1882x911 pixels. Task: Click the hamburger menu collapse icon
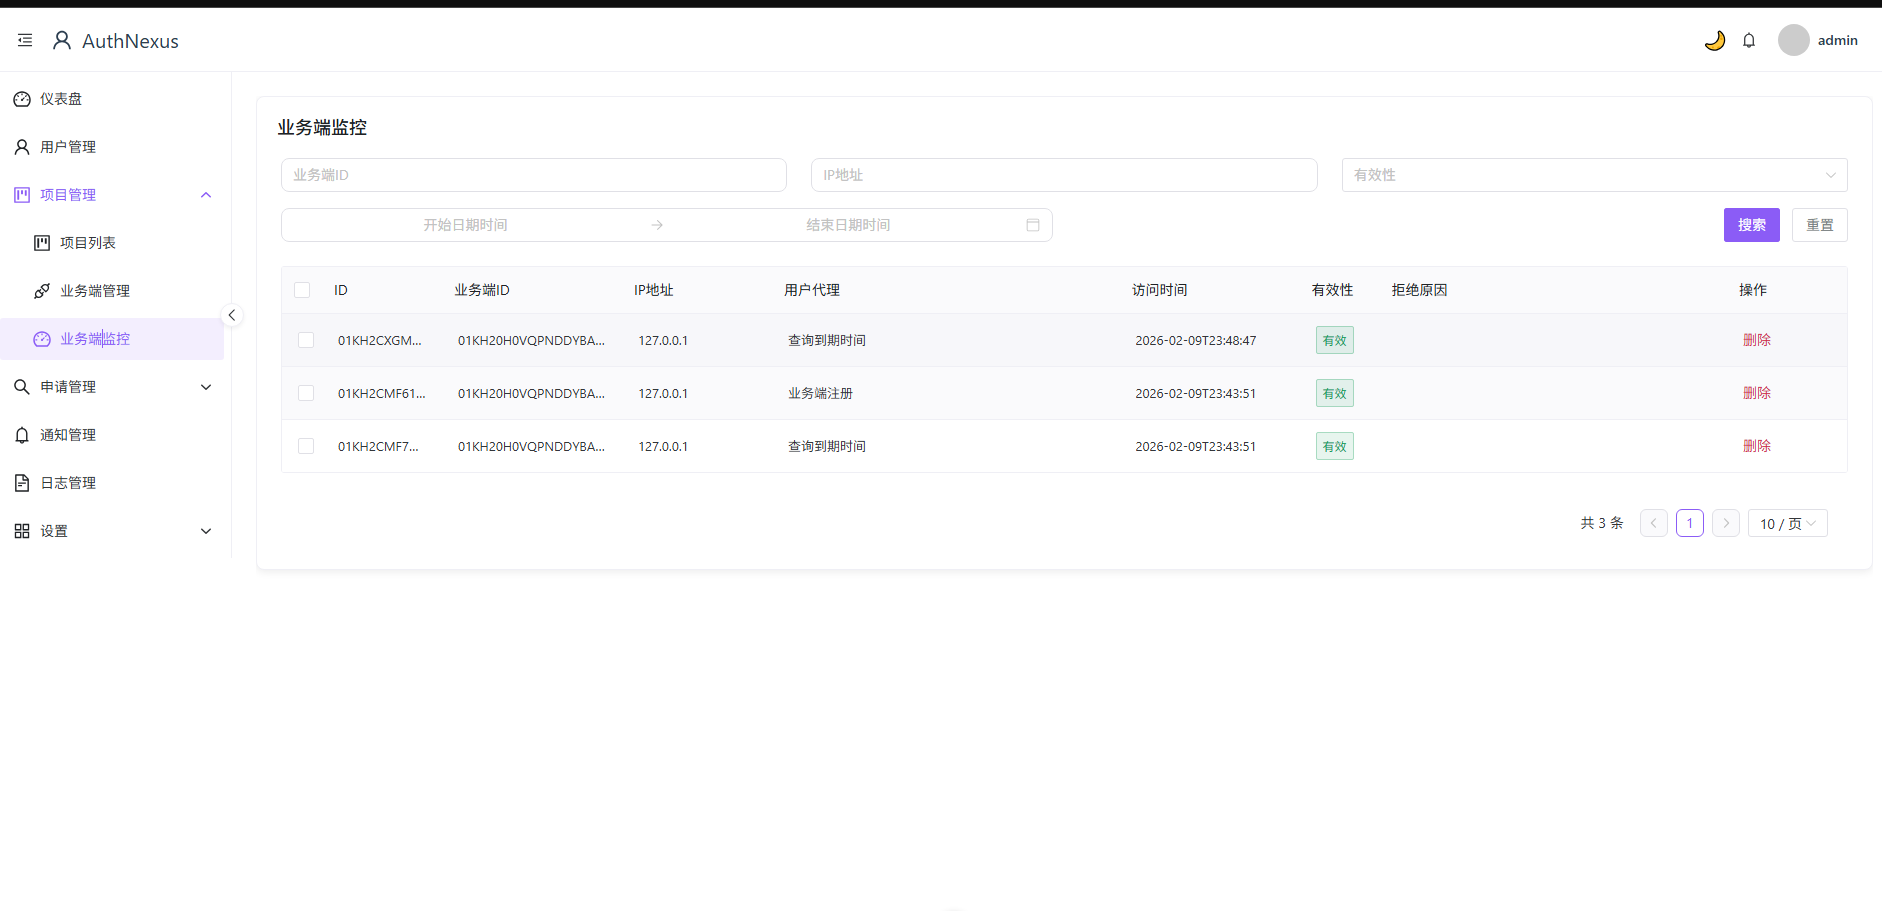coord(25,40)
